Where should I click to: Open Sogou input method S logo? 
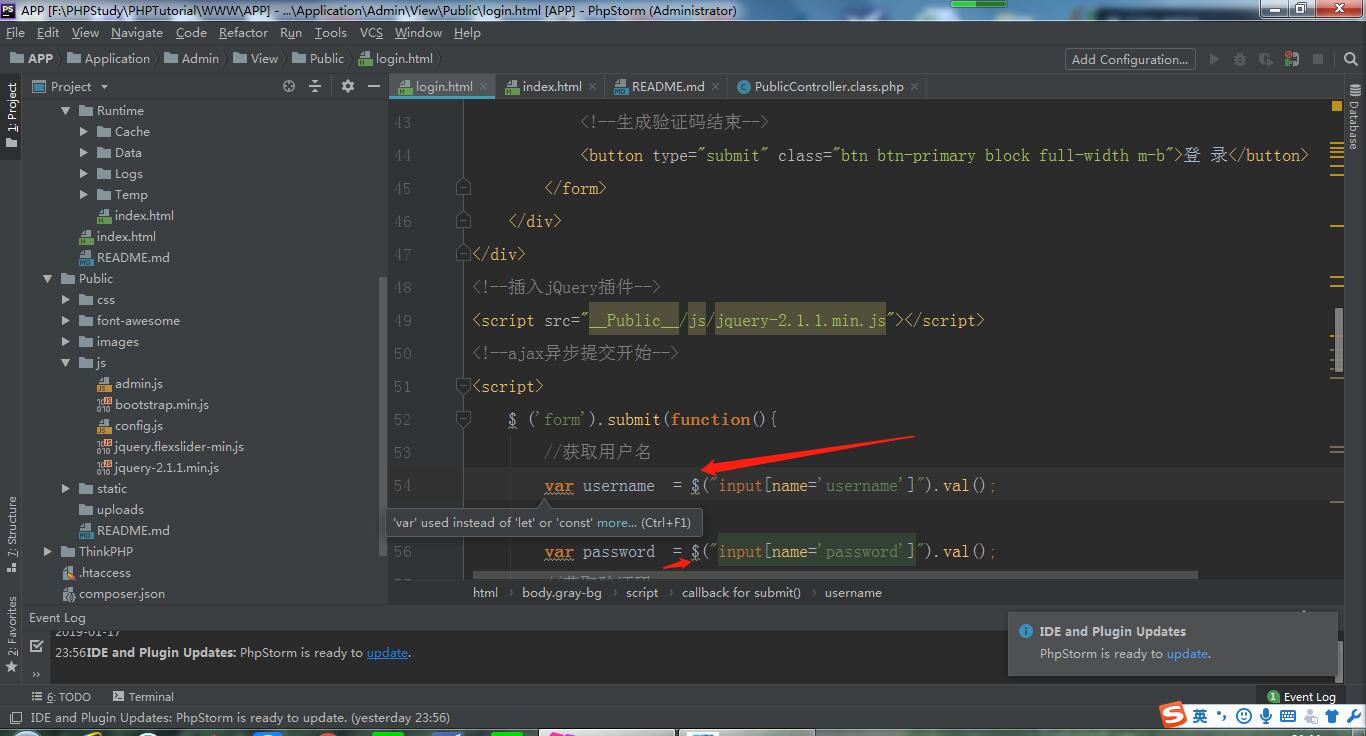[1172, 715]
